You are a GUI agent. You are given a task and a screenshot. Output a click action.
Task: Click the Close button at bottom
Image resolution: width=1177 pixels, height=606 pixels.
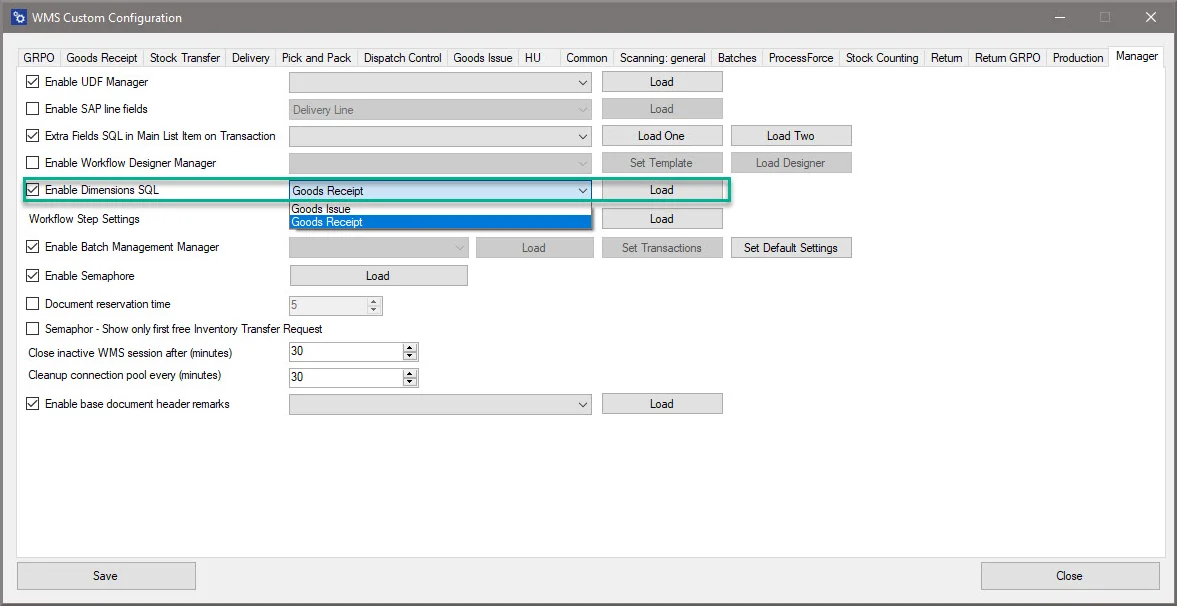[1069, 576]
